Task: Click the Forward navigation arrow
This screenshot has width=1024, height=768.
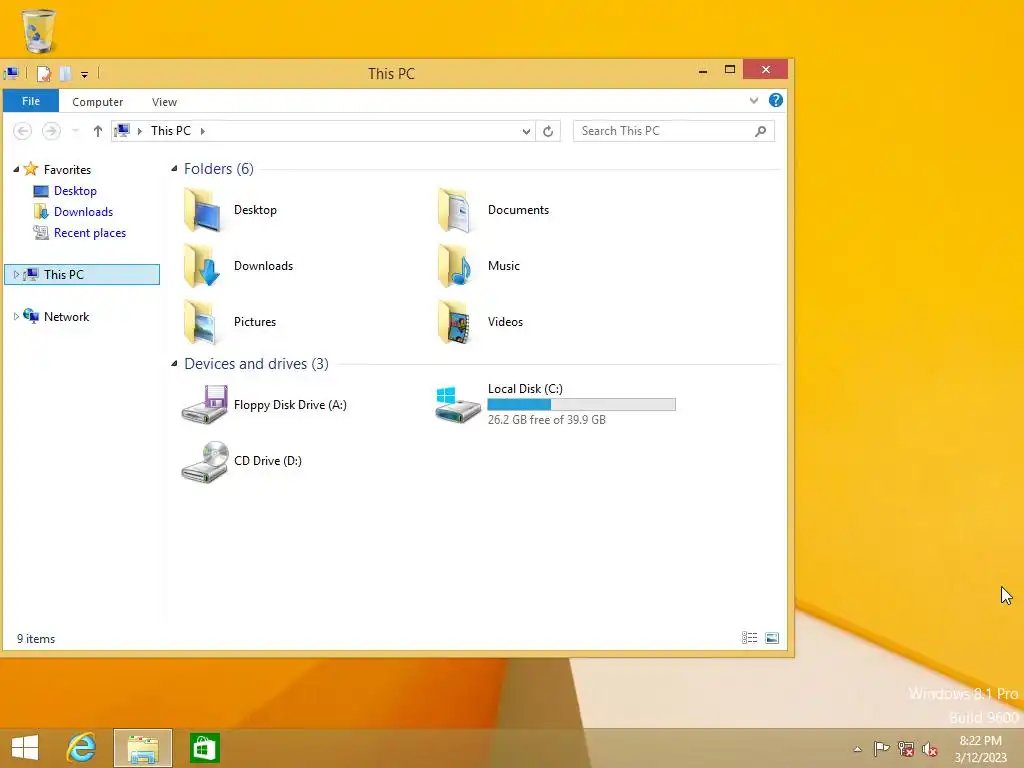Action: pyautogui.click(x=51, y=131)
